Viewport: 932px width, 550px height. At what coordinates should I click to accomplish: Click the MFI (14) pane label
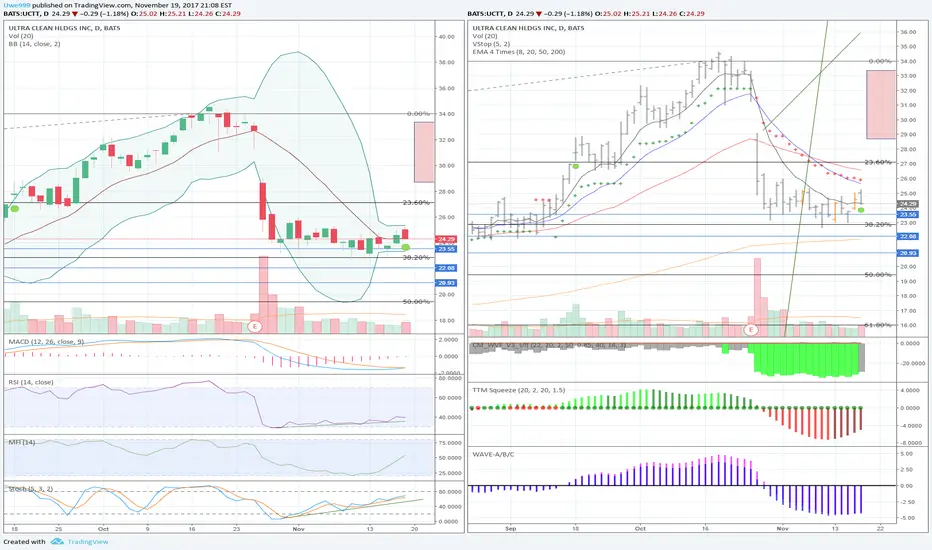pos(21,442)
